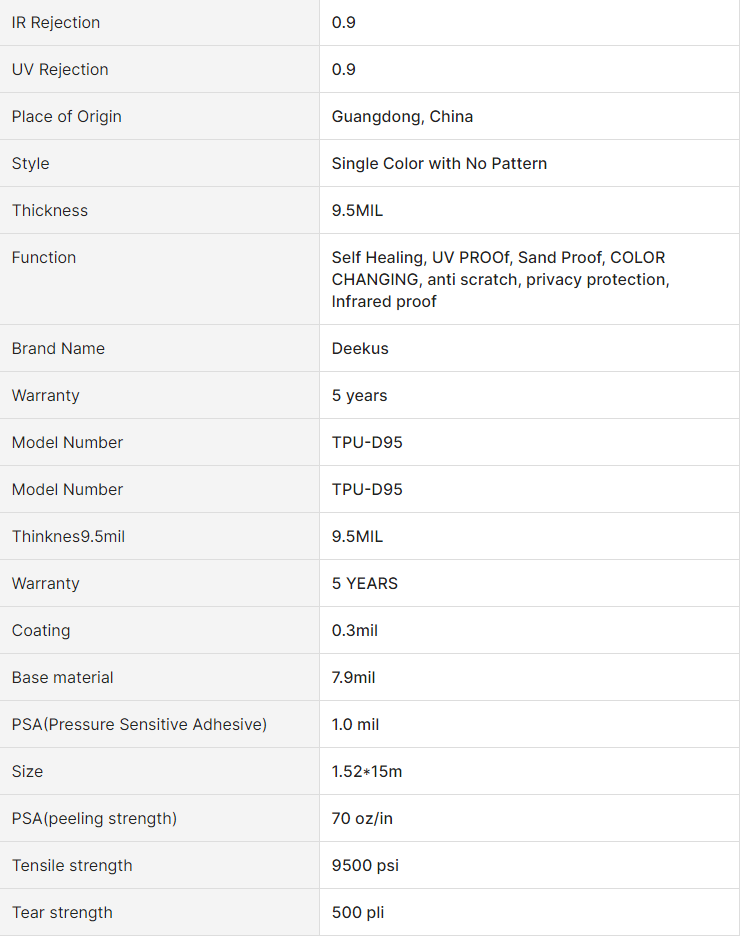The image size is (740, 937).
Task: Click the Deekus brand name value
Action: 360,348
